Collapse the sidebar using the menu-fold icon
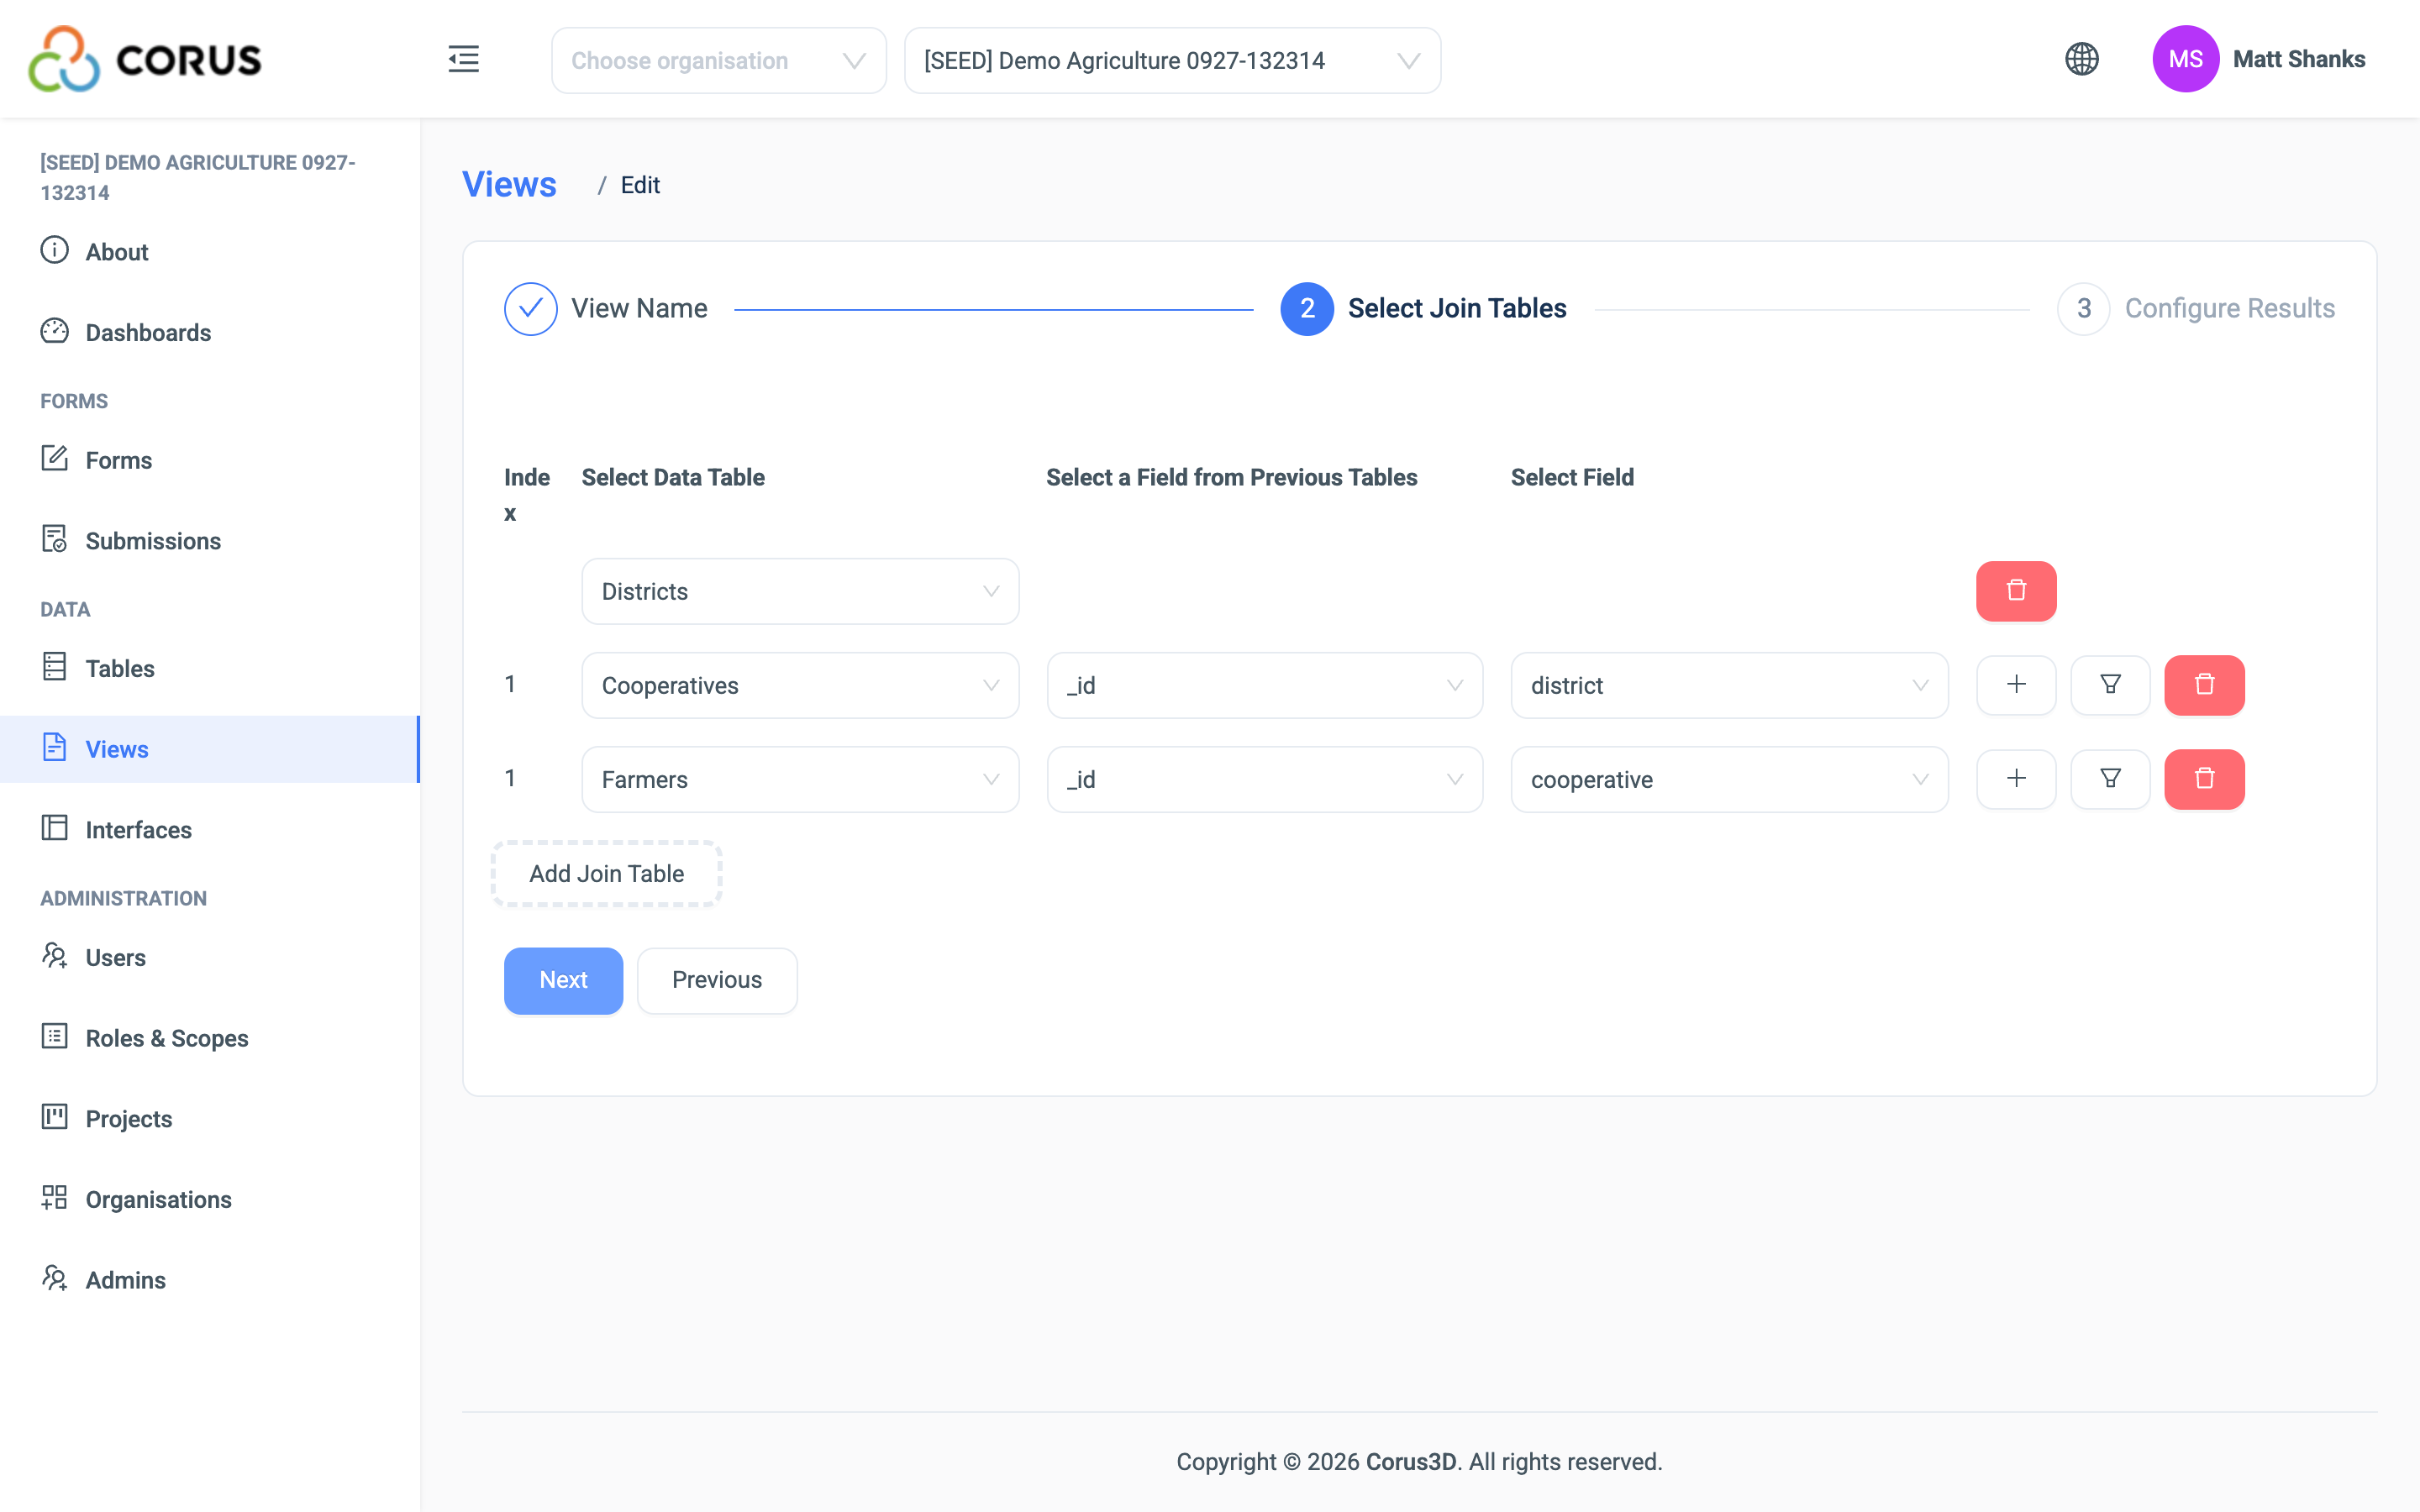This screenshot has height=1512, width=2420. [x=463, y=59]
